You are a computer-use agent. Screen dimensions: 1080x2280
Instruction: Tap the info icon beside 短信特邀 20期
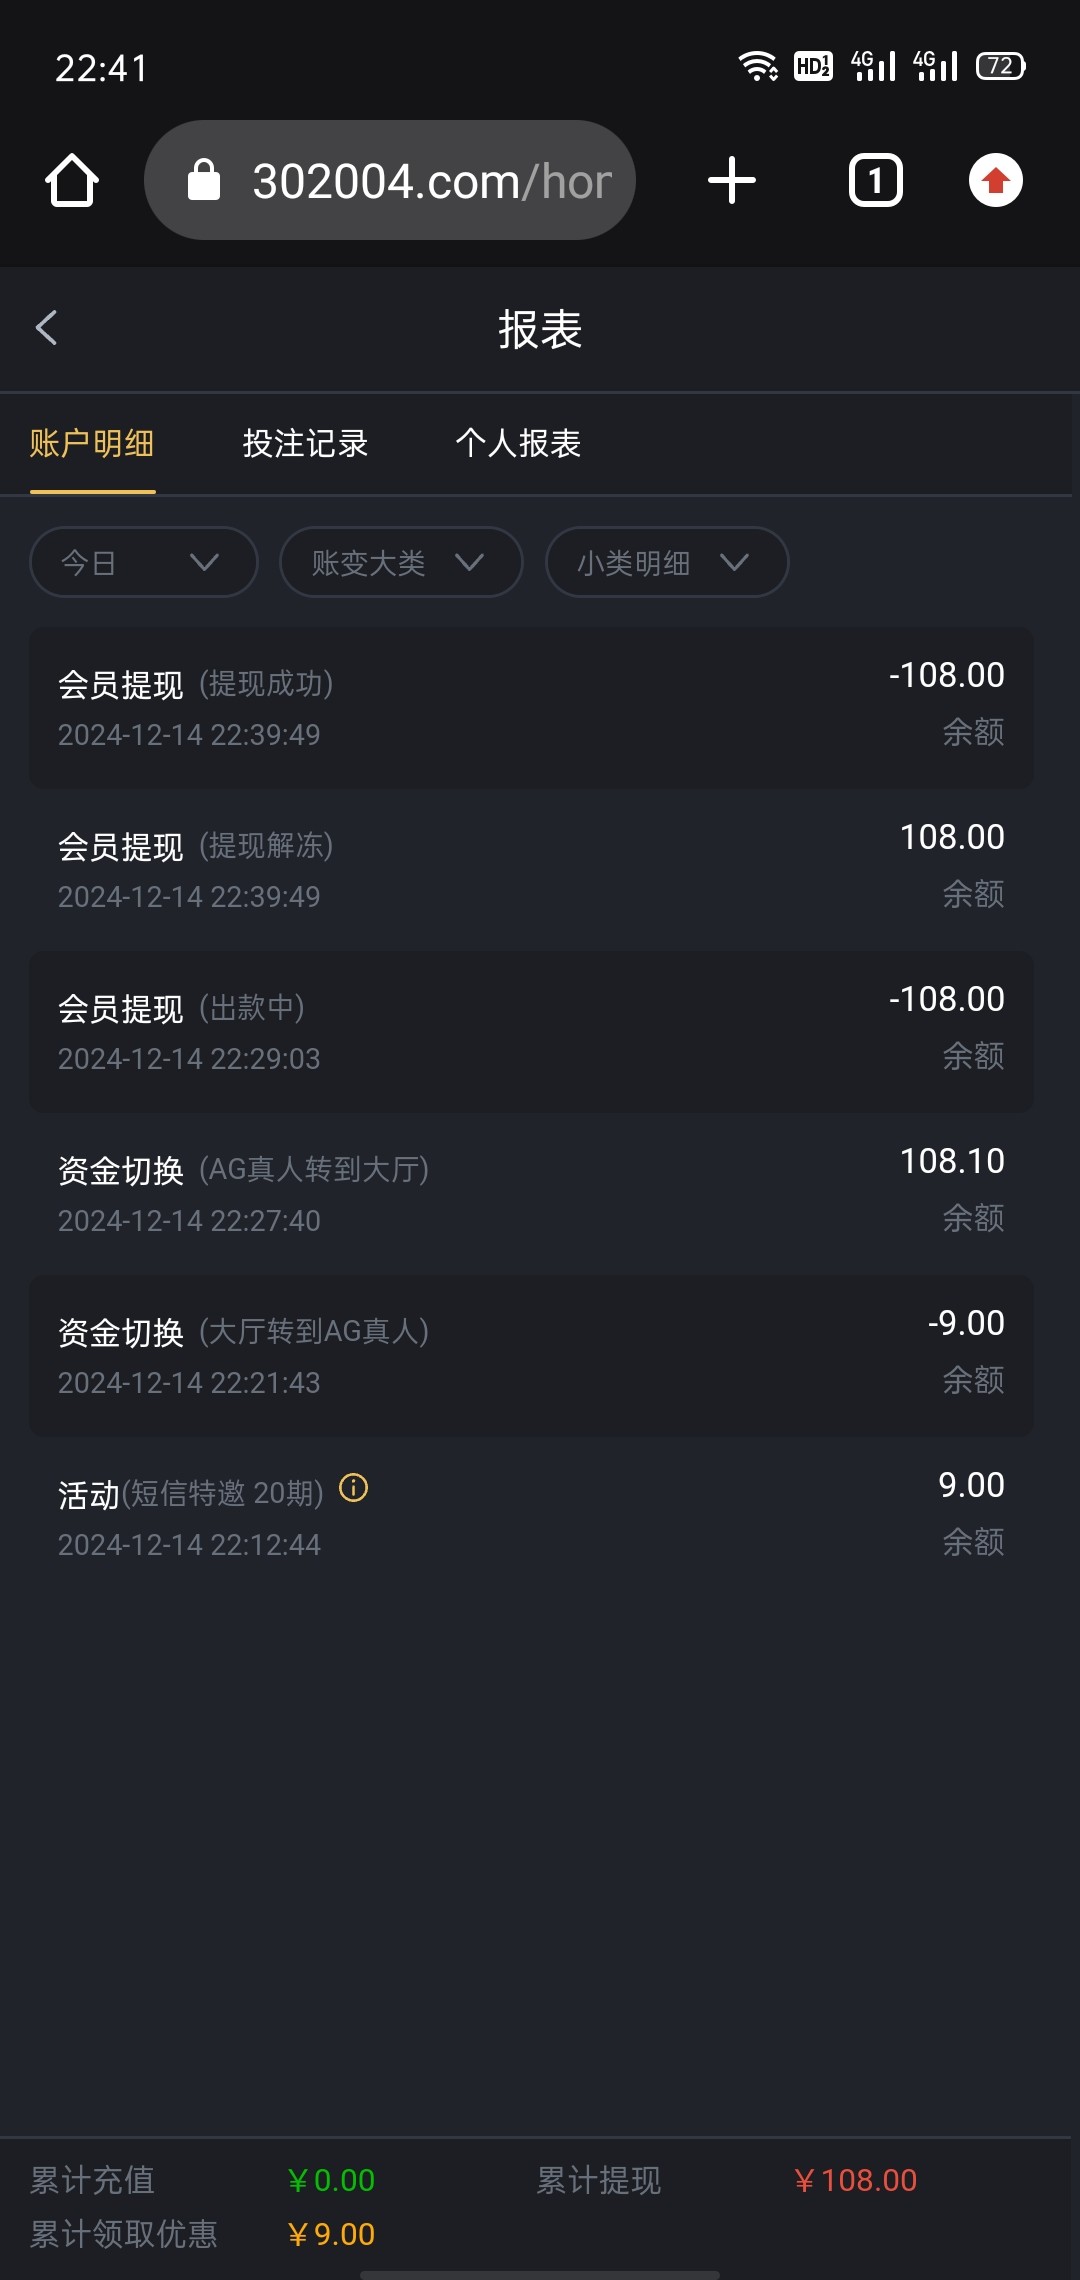[x=354, y=1488]
